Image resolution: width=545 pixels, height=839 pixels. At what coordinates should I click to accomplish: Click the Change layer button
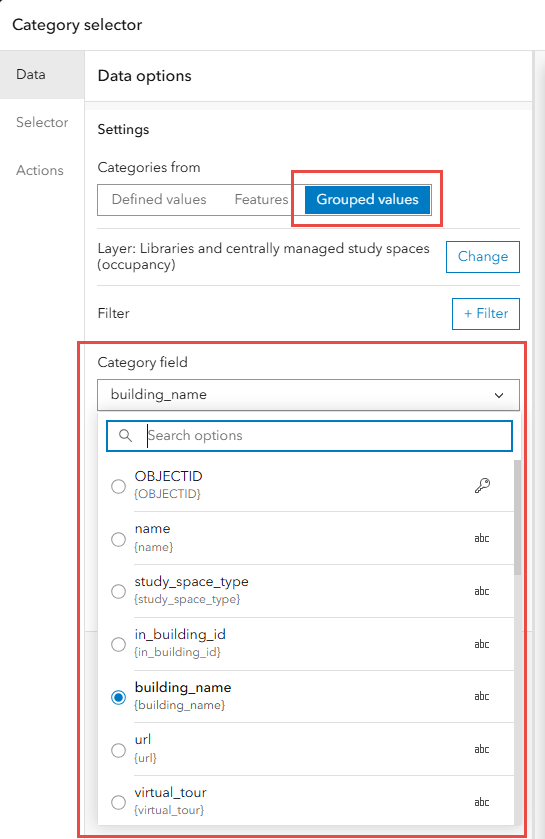click(482, 257)
